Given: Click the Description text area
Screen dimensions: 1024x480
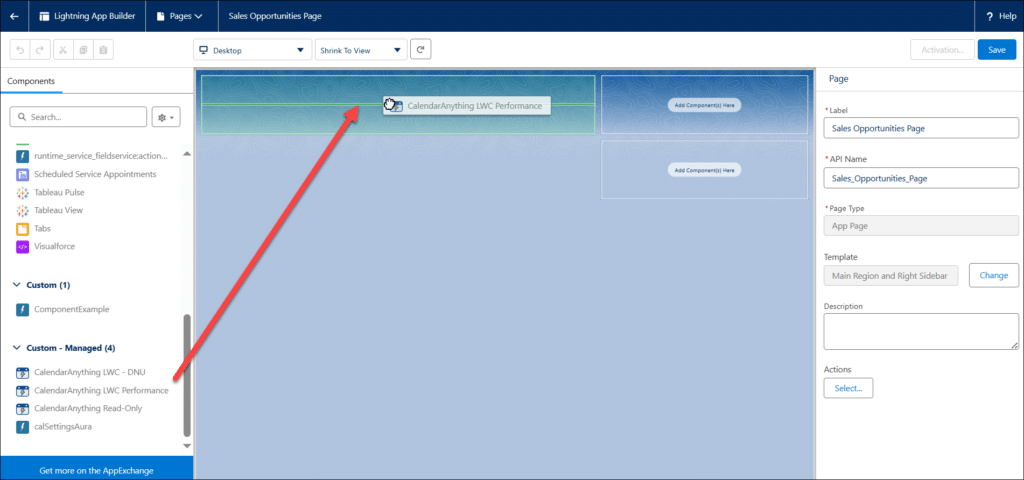Looking at the screenshot, I should pos(921,332).
